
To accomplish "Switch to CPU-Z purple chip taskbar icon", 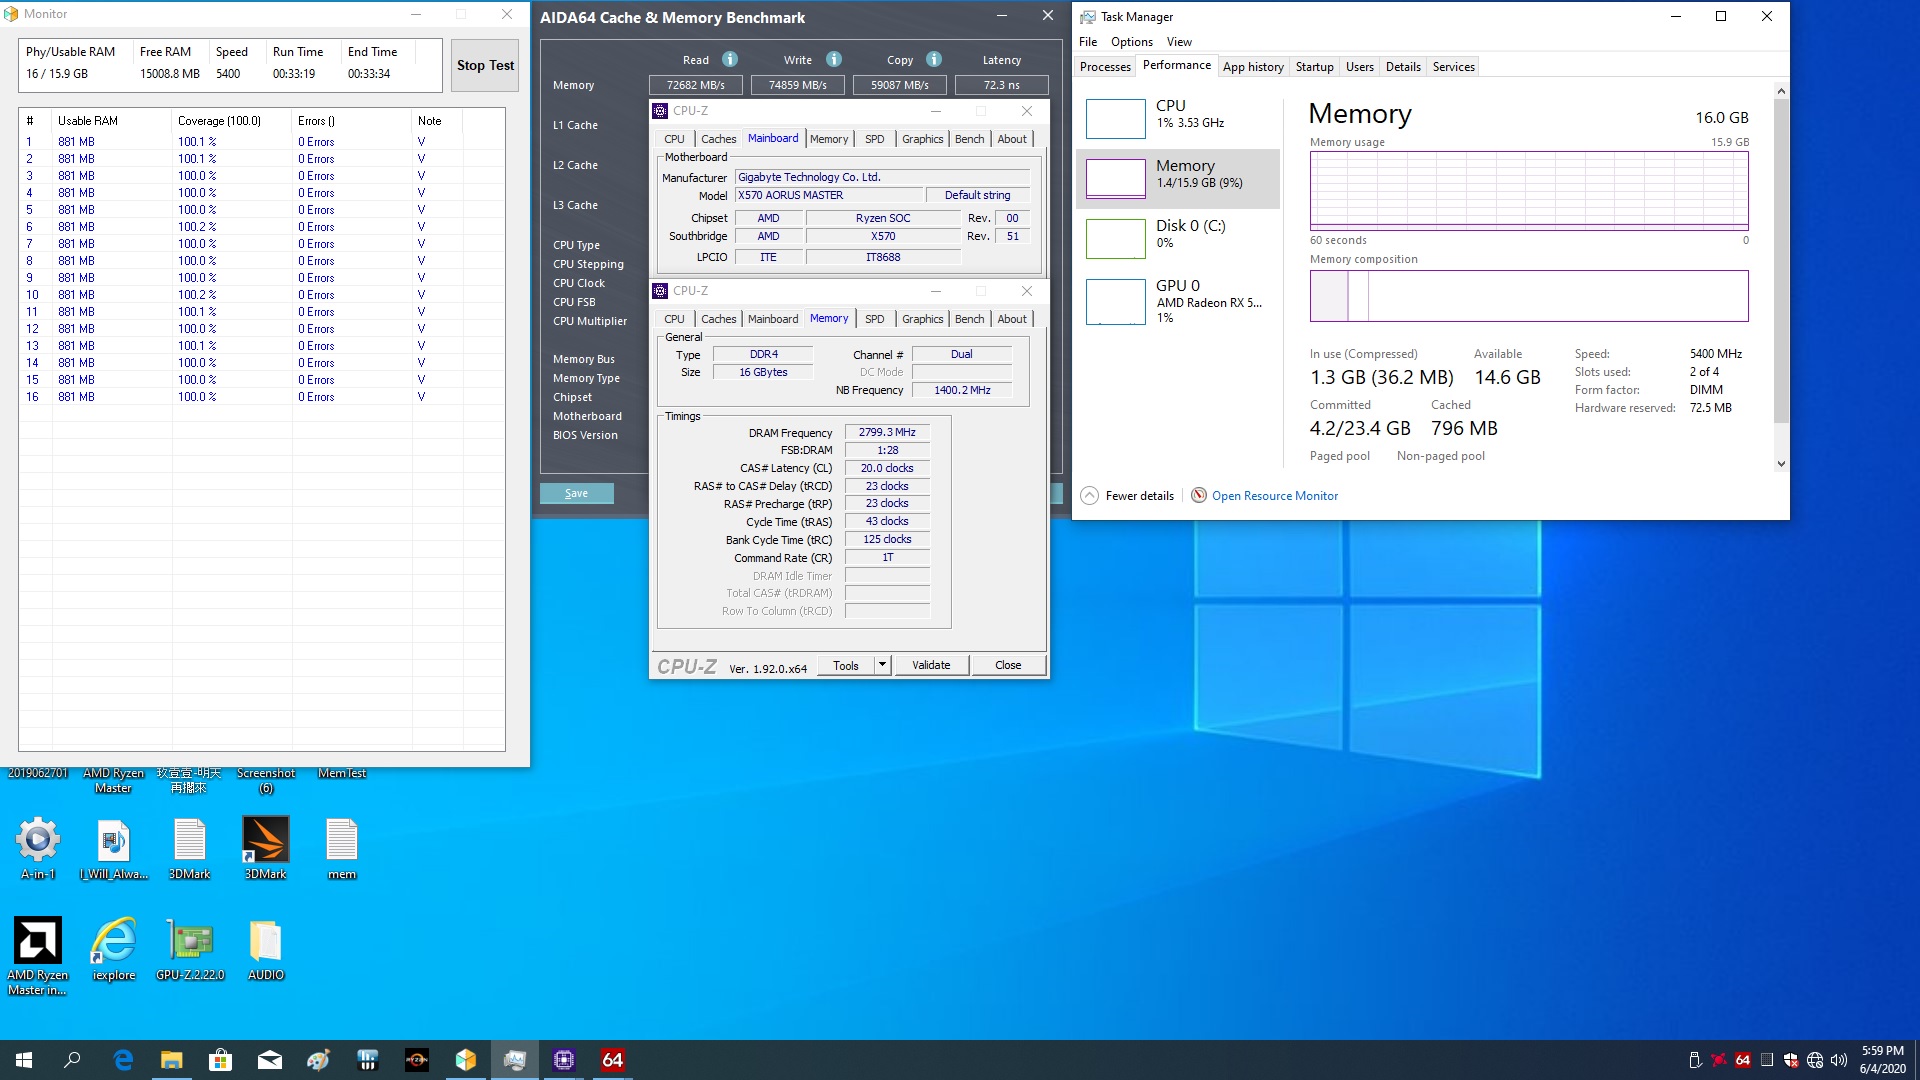I will [564, 1060].
